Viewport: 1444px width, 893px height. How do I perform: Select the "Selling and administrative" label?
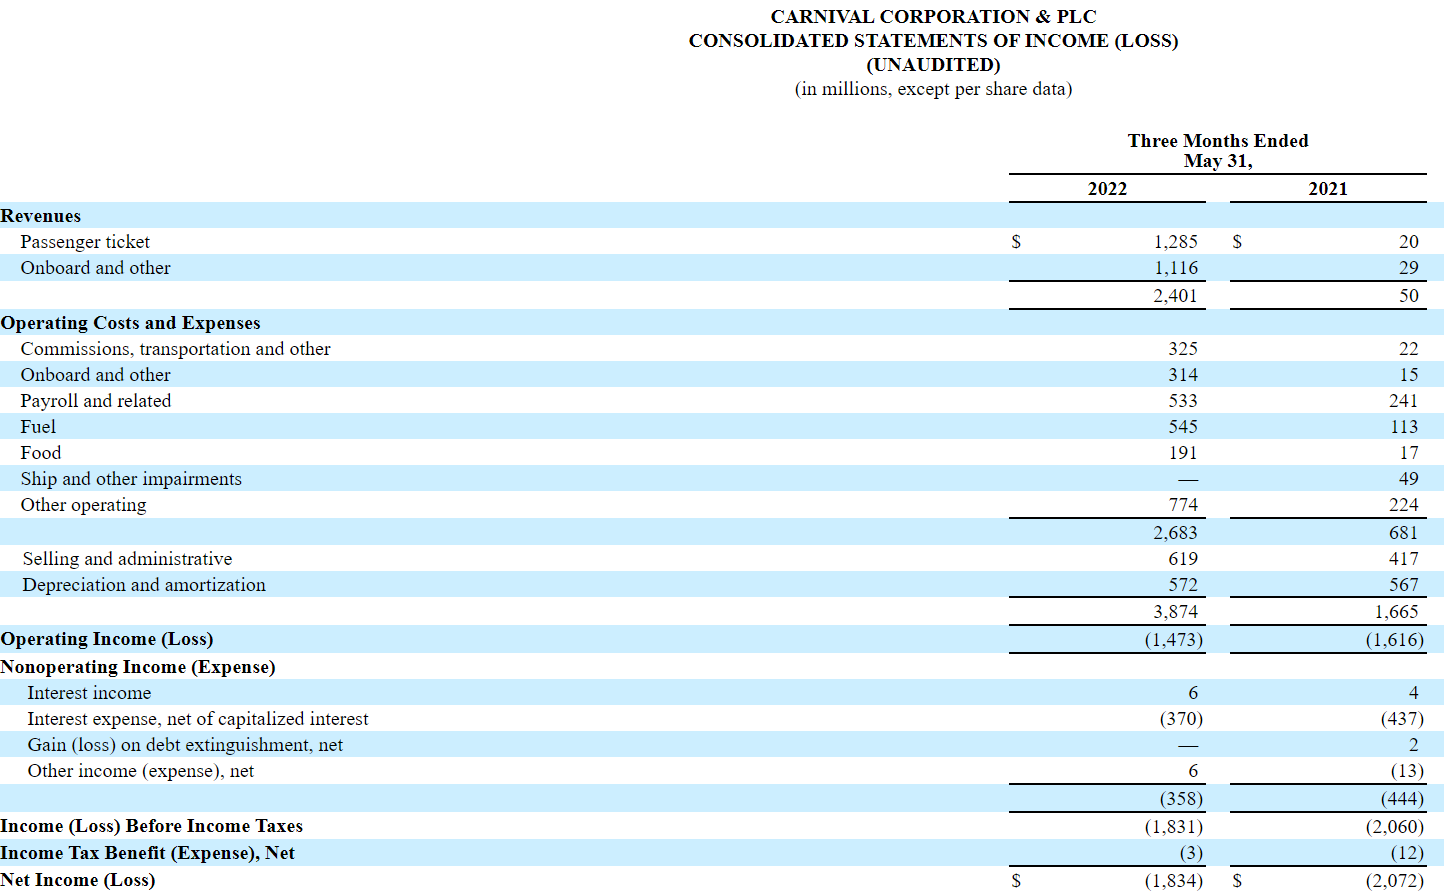(x=127, y=559)
